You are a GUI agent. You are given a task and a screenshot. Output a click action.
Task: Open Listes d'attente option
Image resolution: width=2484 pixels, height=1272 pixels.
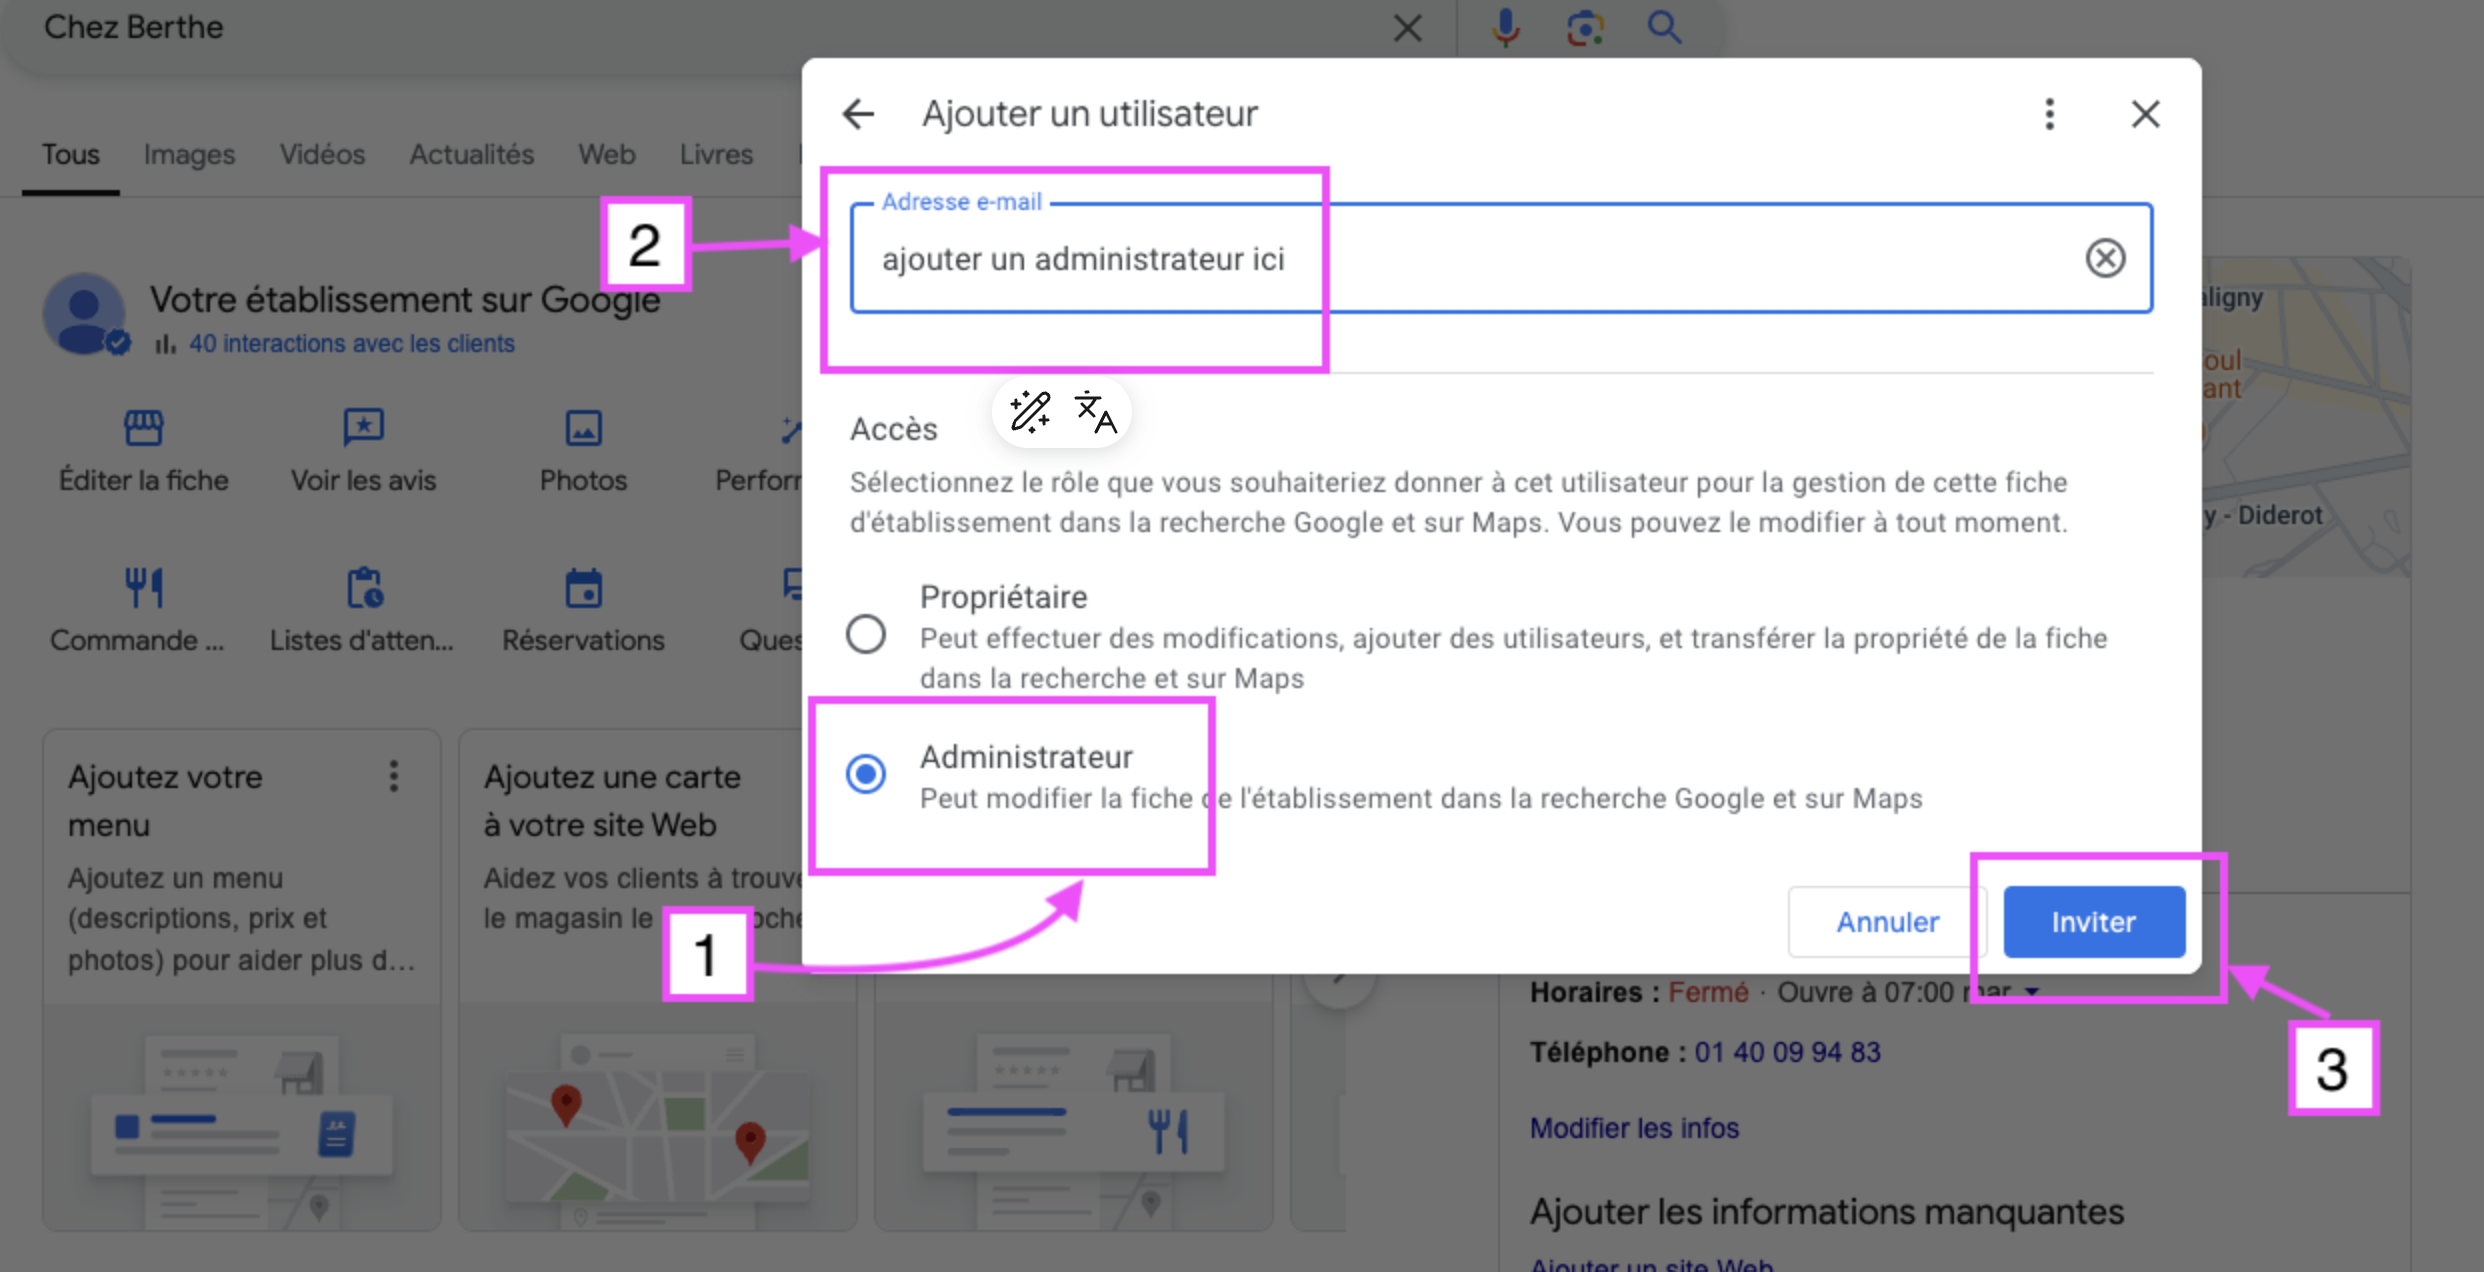click(362, 610)
